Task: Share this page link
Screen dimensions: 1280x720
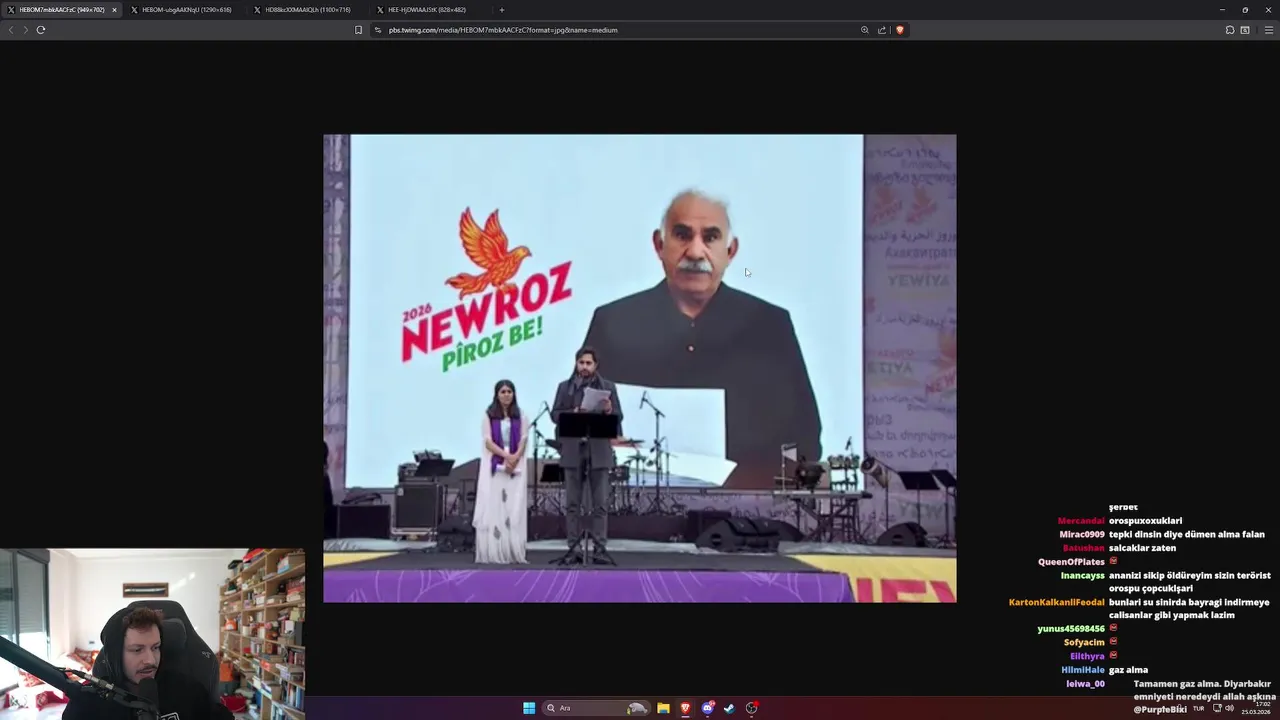Action: pyautogui.click(x=882, y=30)
